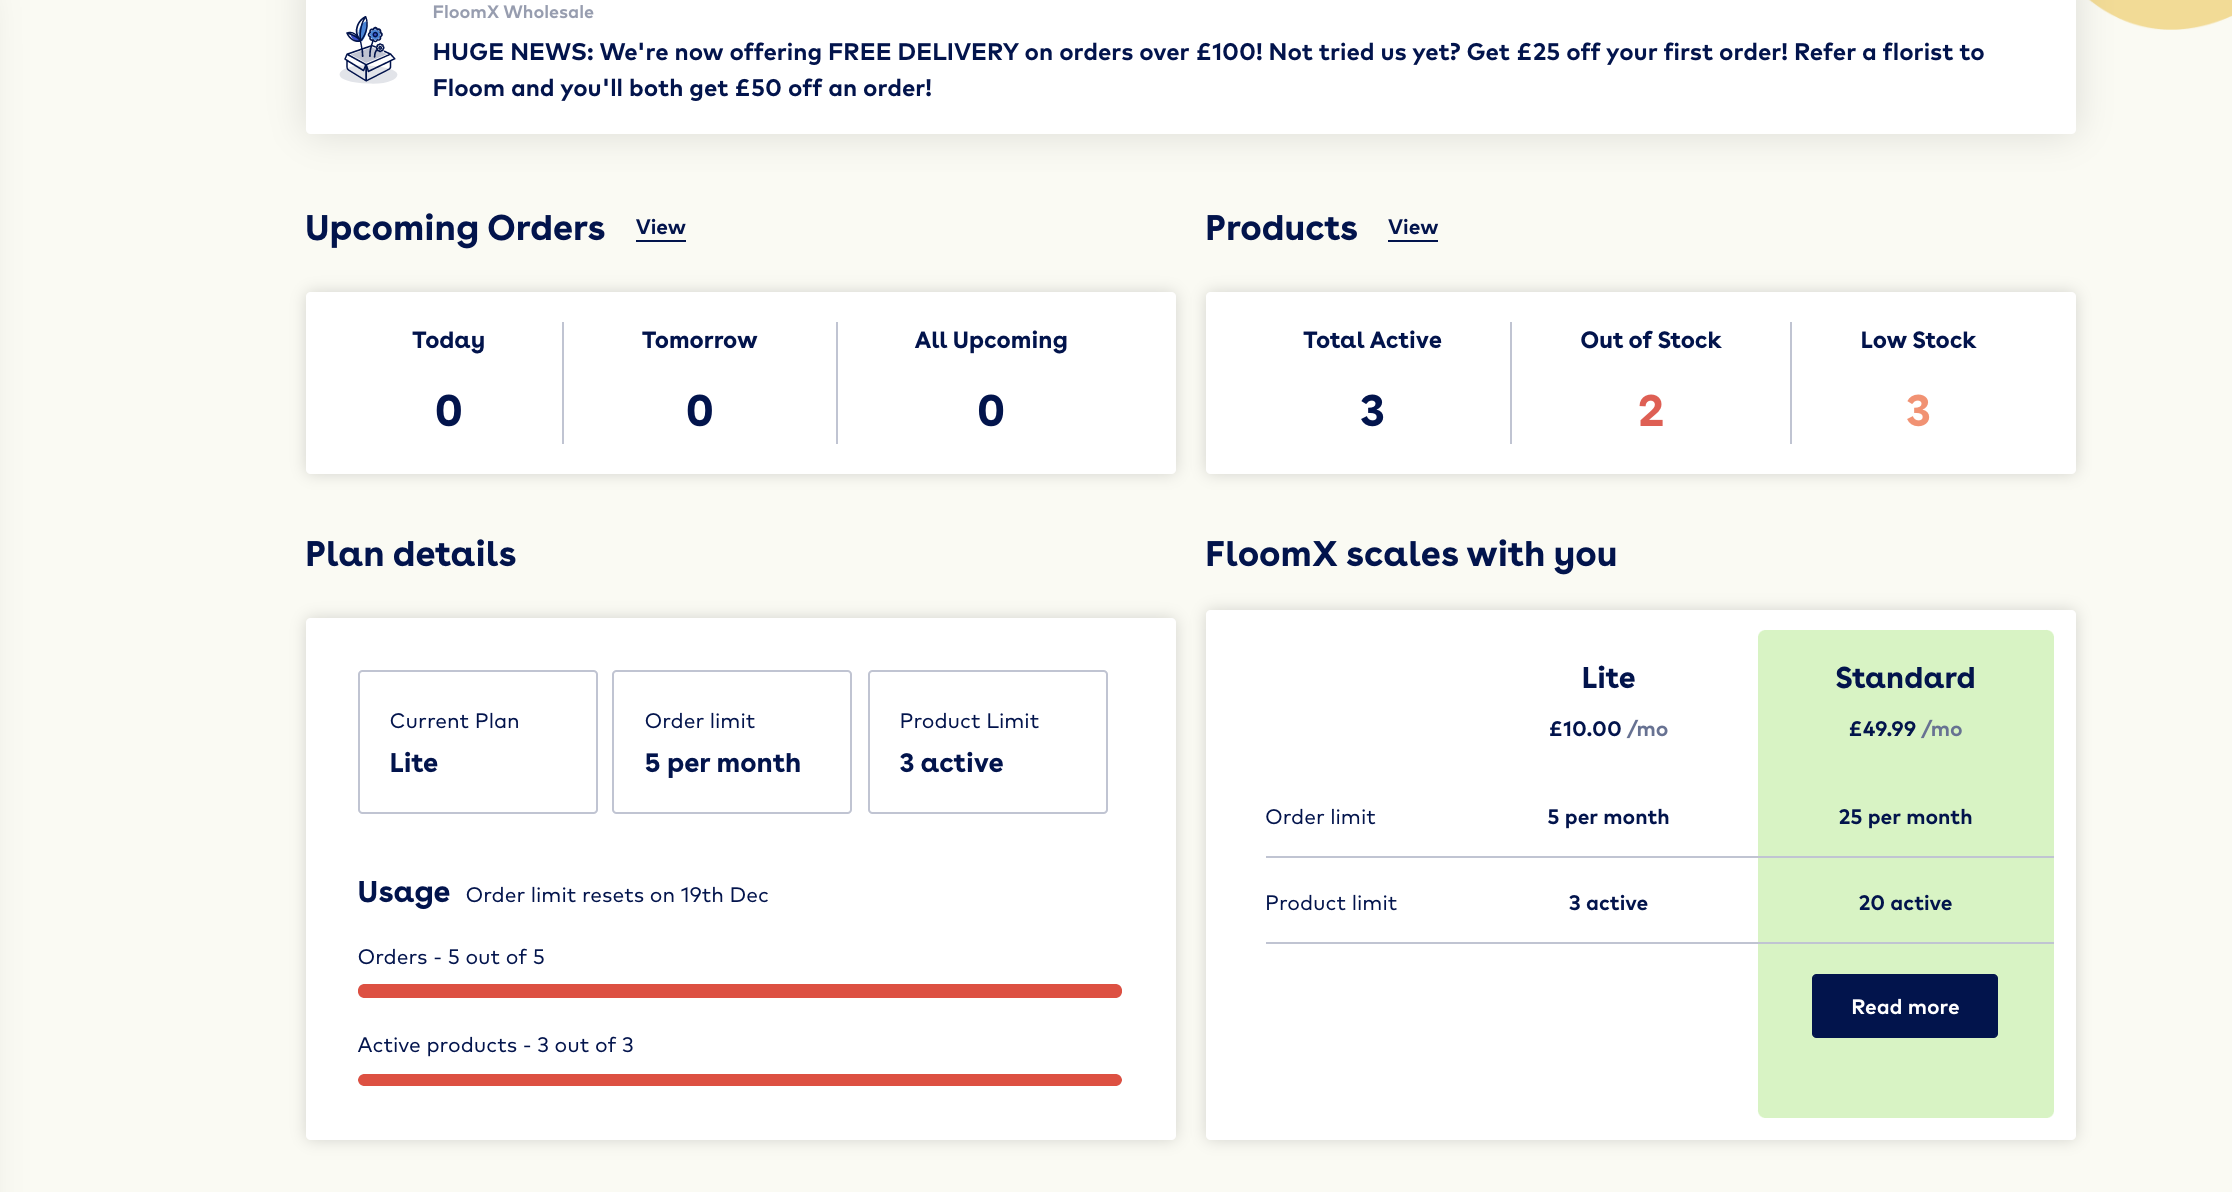The image size is (2232, 1192).
Task: Click the Standard £49.99 per month price
Action: point(1905,729)
